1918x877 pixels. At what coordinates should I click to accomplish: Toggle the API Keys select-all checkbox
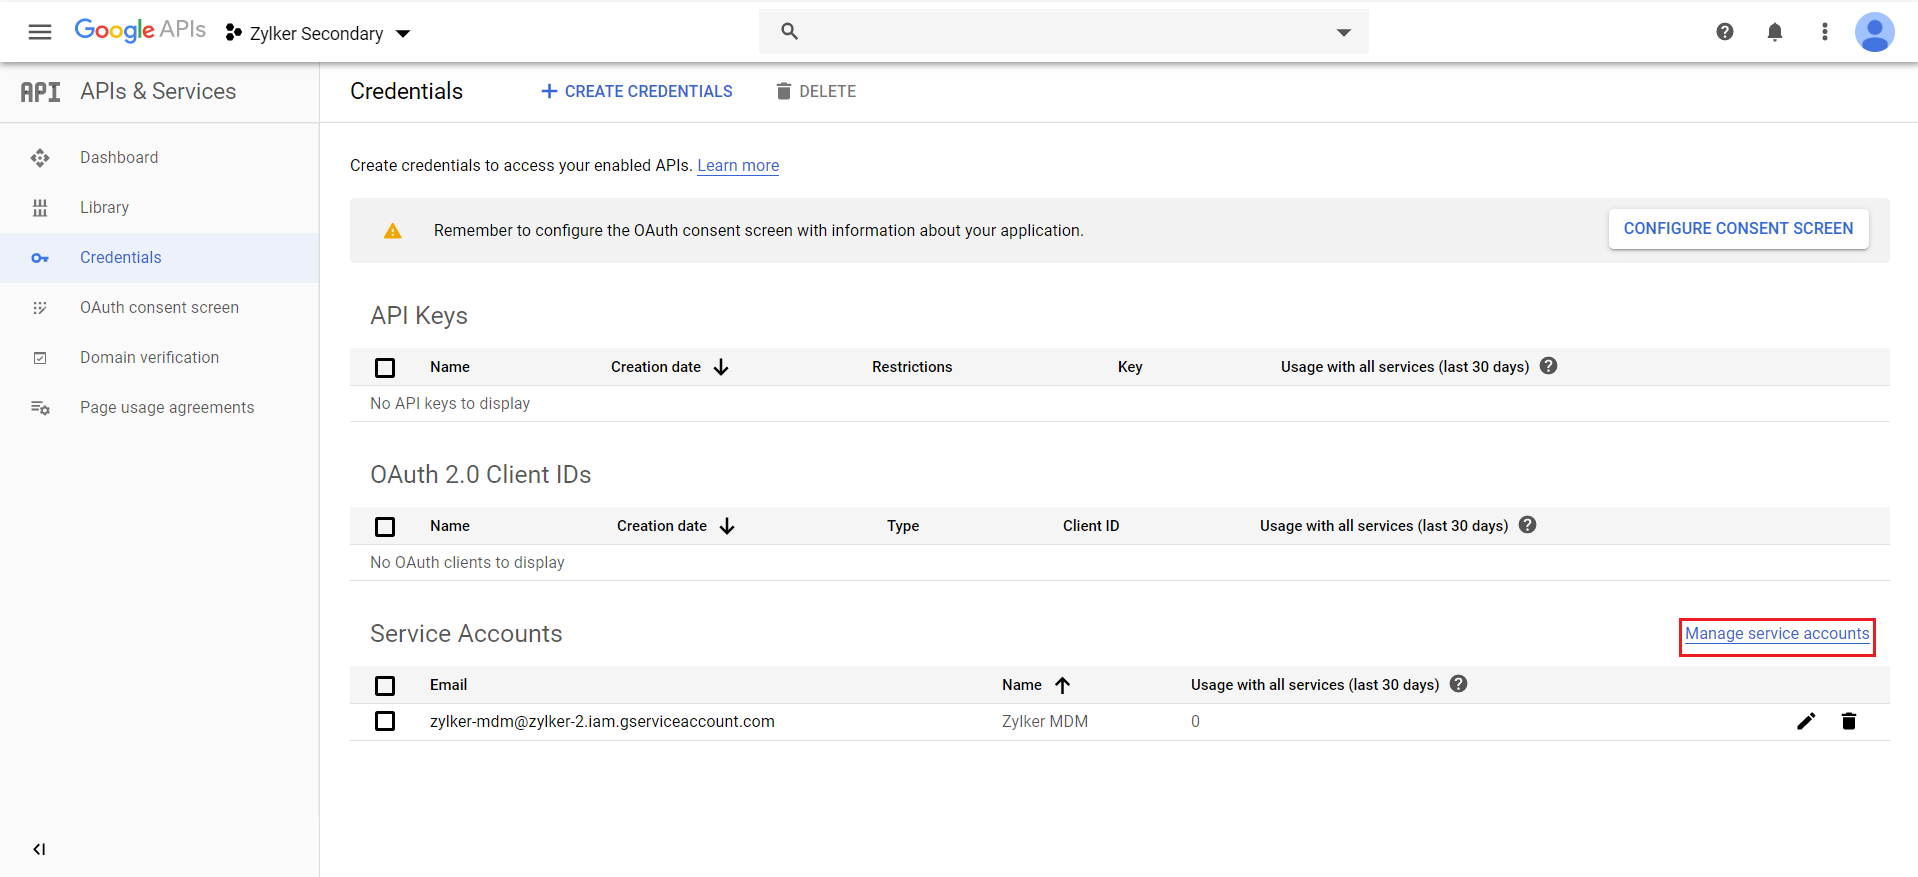pos(385,368)
